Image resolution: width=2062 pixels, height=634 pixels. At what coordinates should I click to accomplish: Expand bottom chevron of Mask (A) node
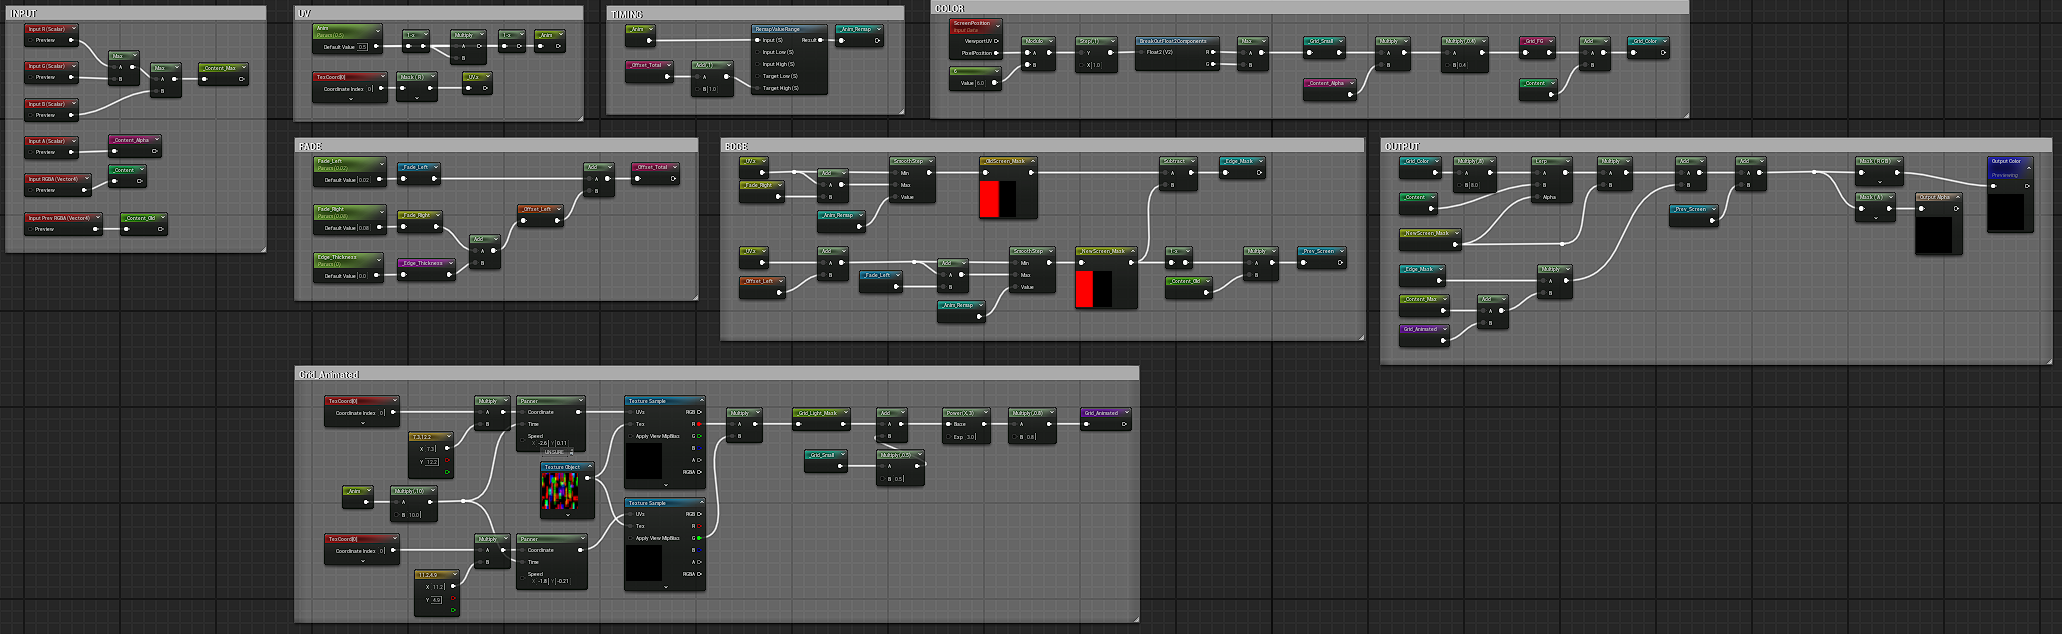tap(1875, 218)
